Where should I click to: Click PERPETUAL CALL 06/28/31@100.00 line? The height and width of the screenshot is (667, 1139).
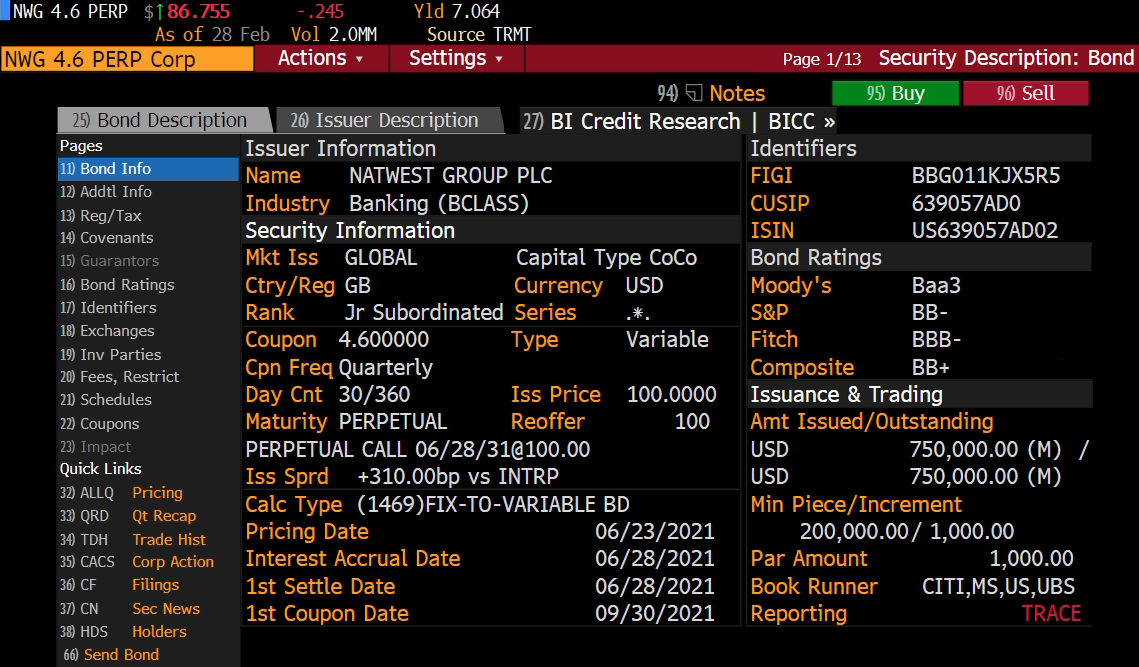point(418,450)
